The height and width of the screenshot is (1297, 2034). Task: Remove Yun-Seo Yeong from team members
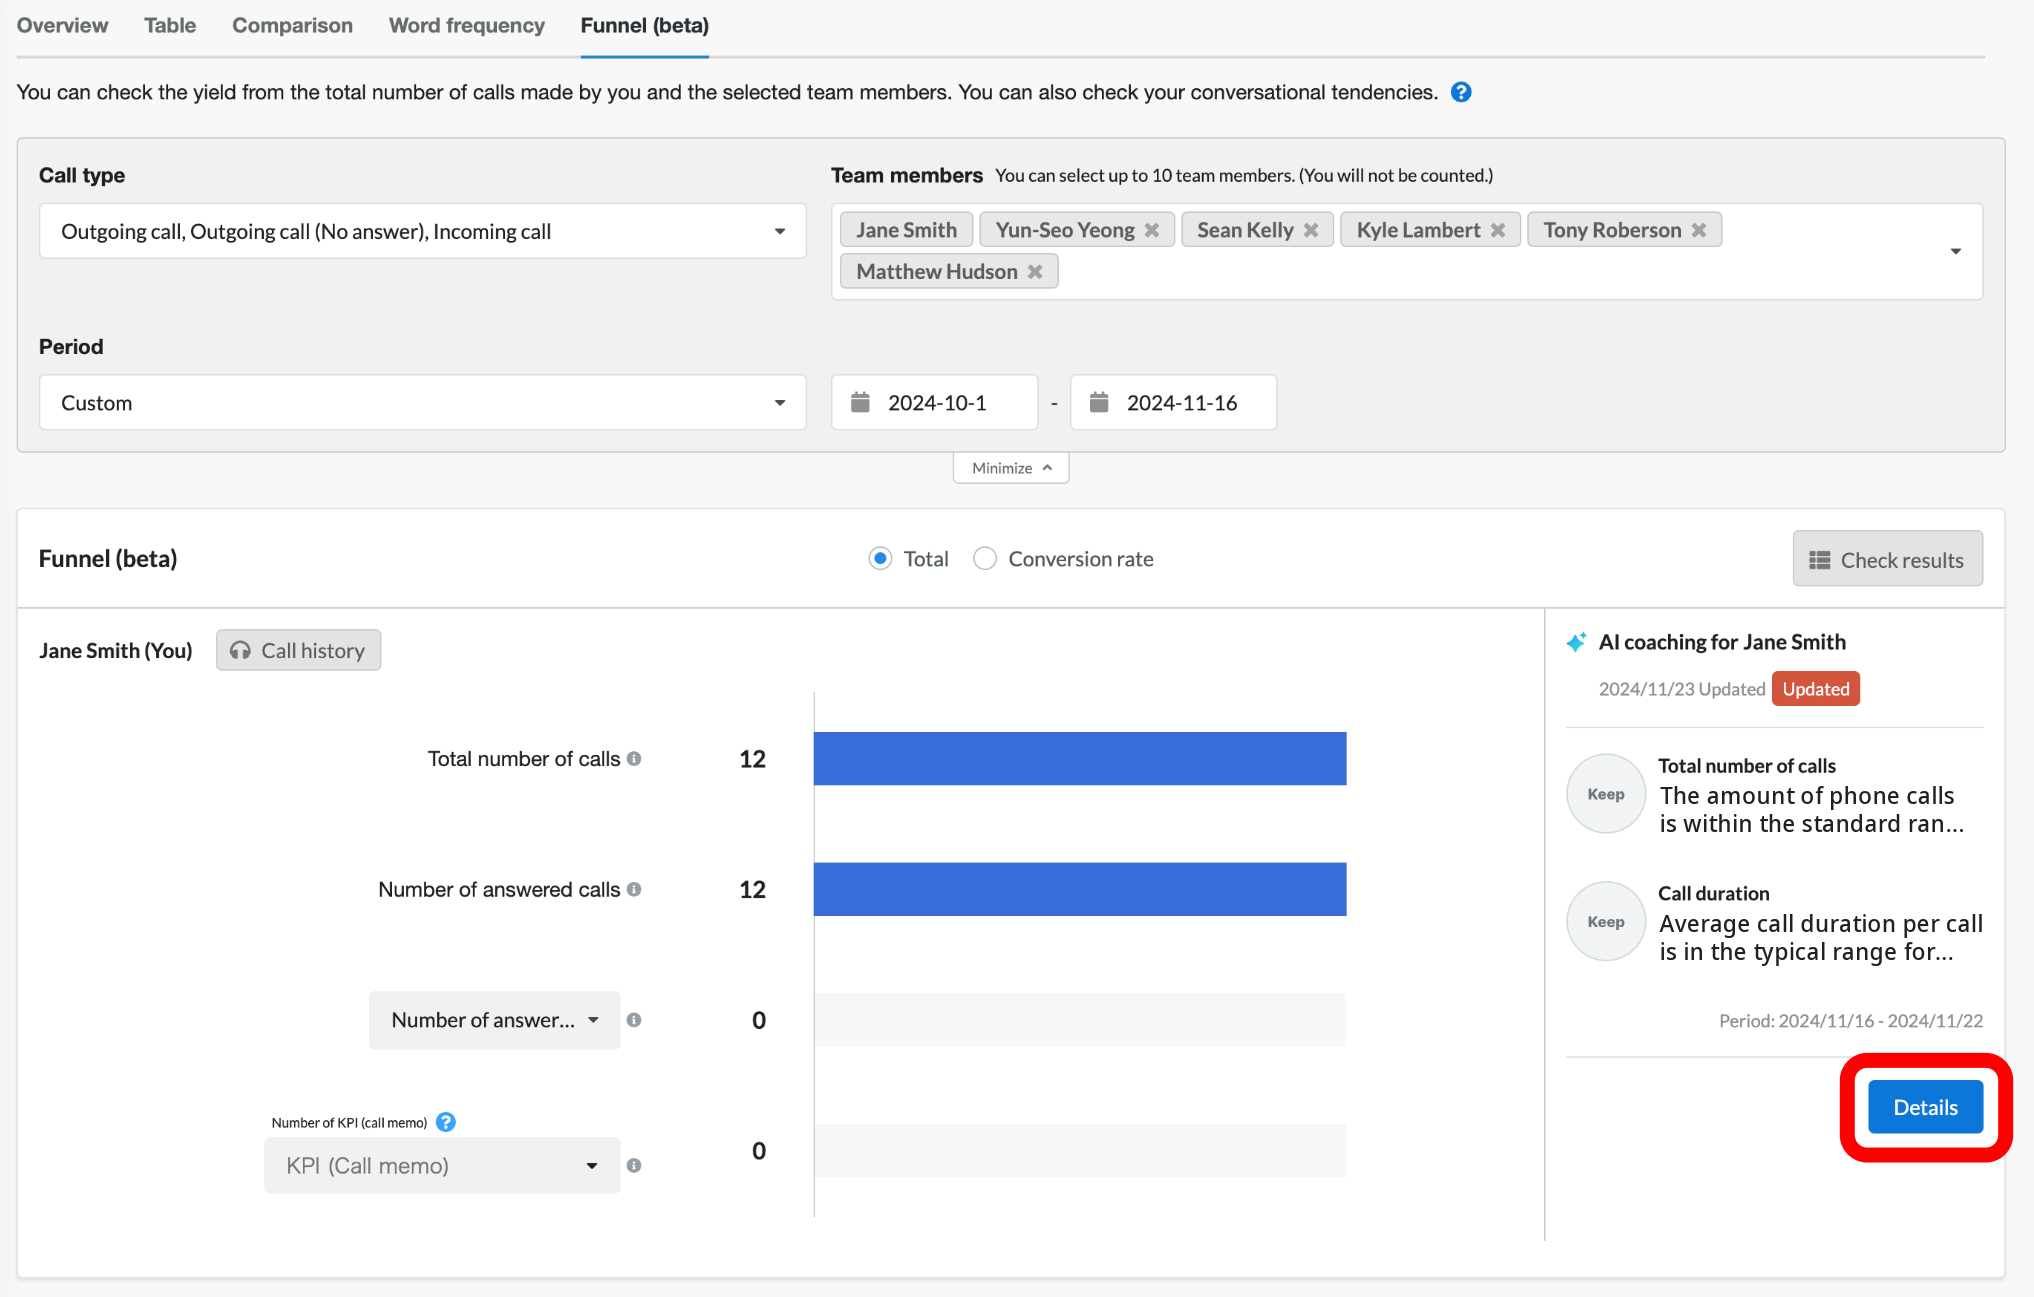tap(1152, 230)
